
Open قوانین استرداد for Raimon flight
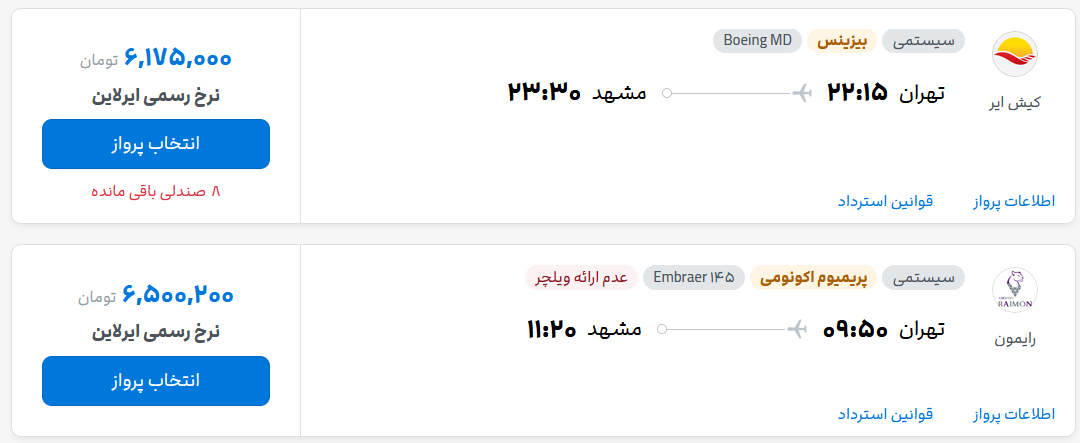coord(885,414)
